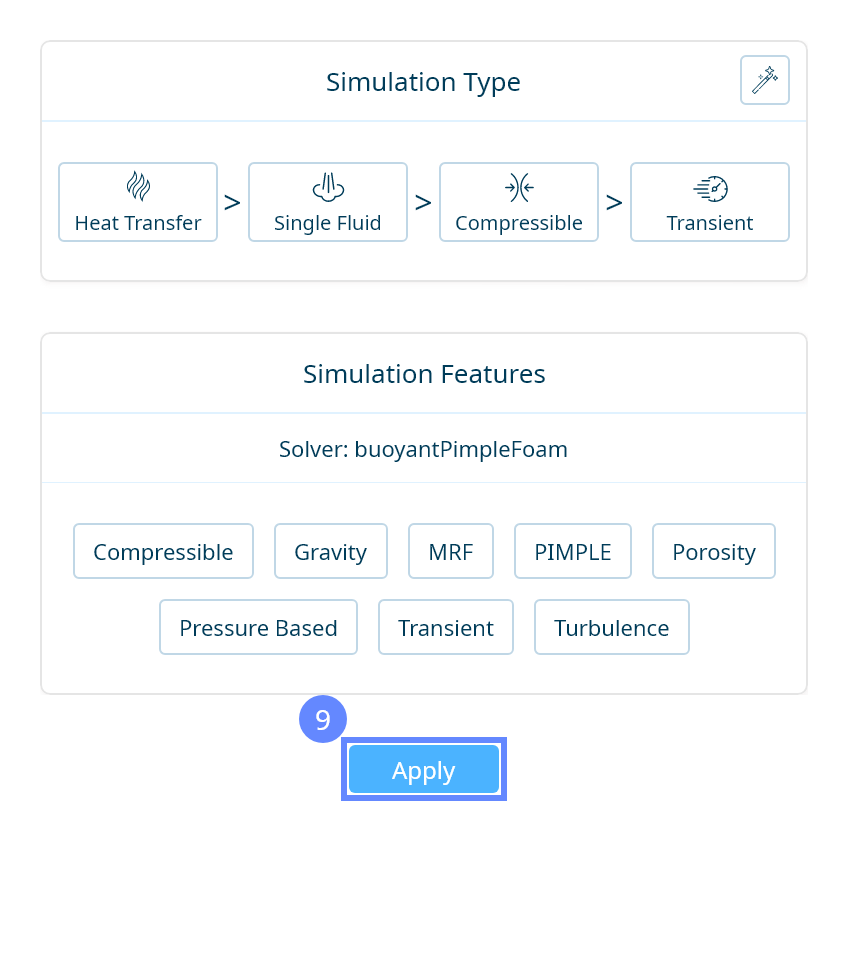This screenshot has width=848, height=980.
Task: Click the Simulation Type heading
Action: tap(423, 82)
